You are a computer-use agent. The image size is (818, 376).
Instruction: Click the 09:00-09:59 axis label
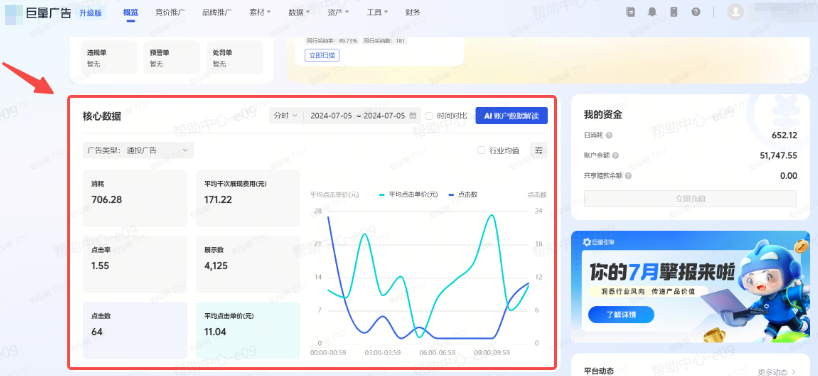point(492,353)
